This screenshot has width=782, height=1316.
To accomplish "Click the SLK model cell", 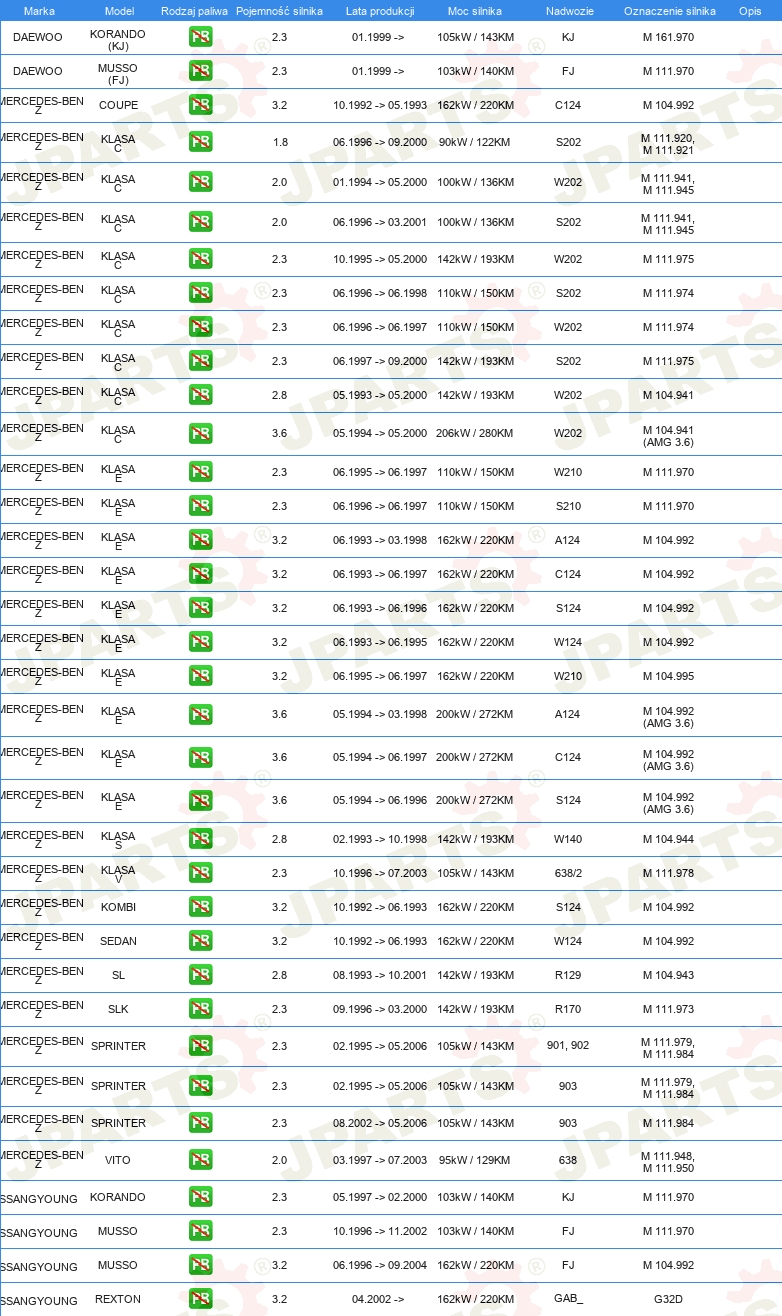I will click(x=118, y=1009).
